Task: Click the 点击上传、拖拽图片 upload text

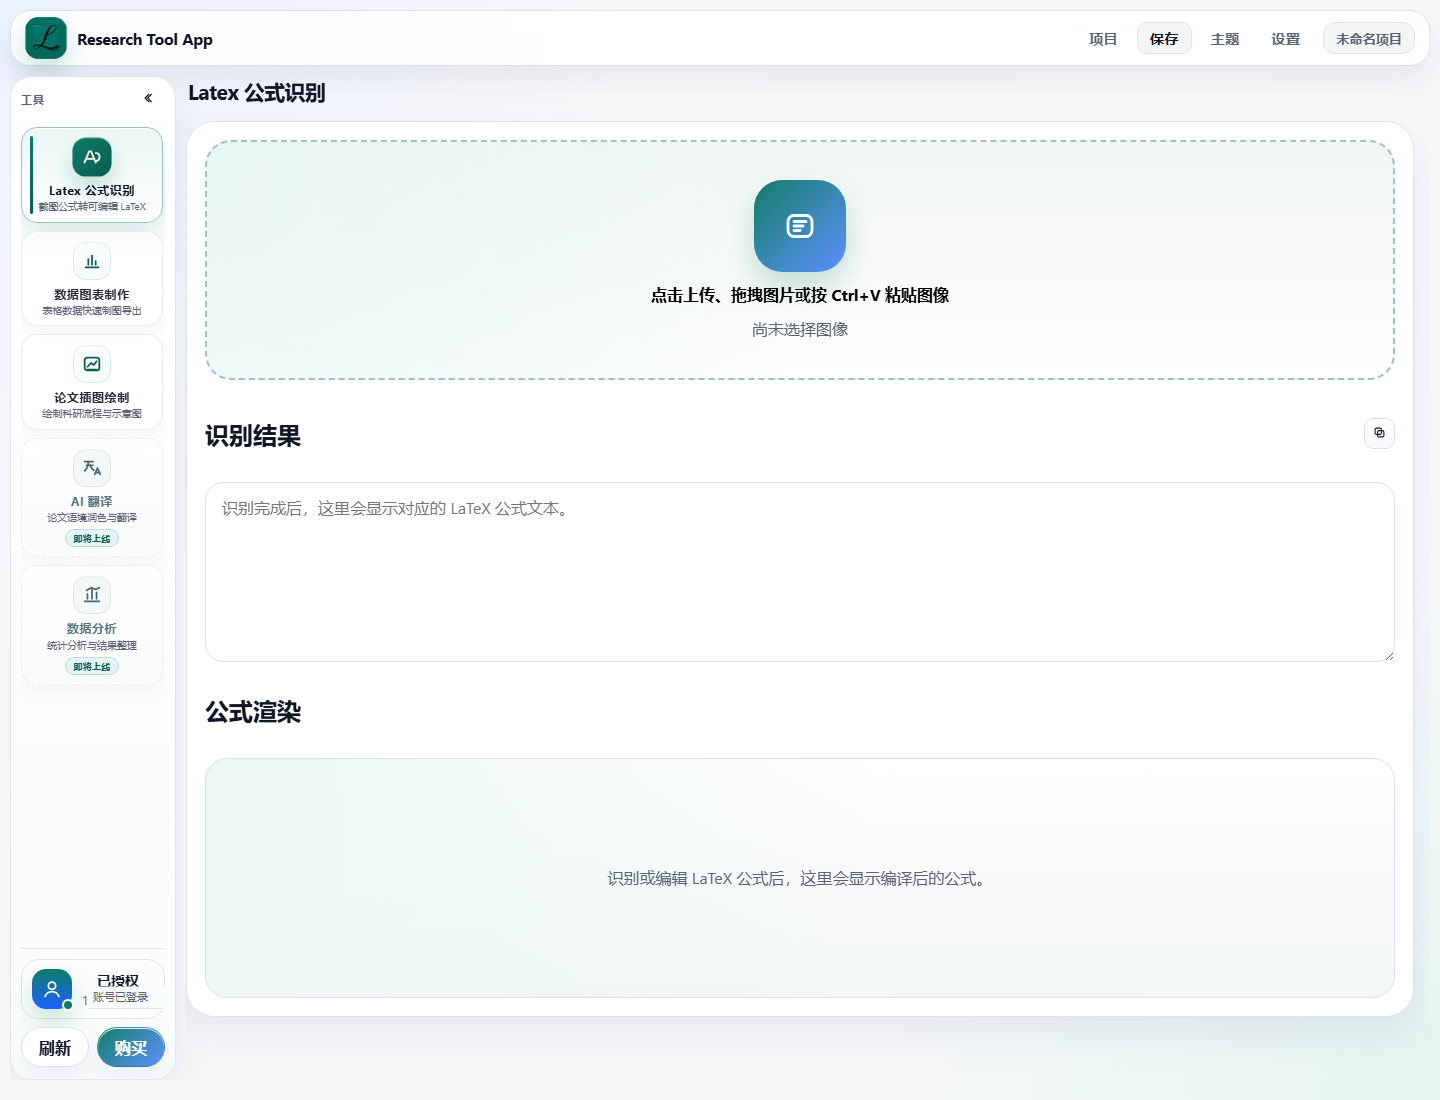Action: click(x=800, y=295)
